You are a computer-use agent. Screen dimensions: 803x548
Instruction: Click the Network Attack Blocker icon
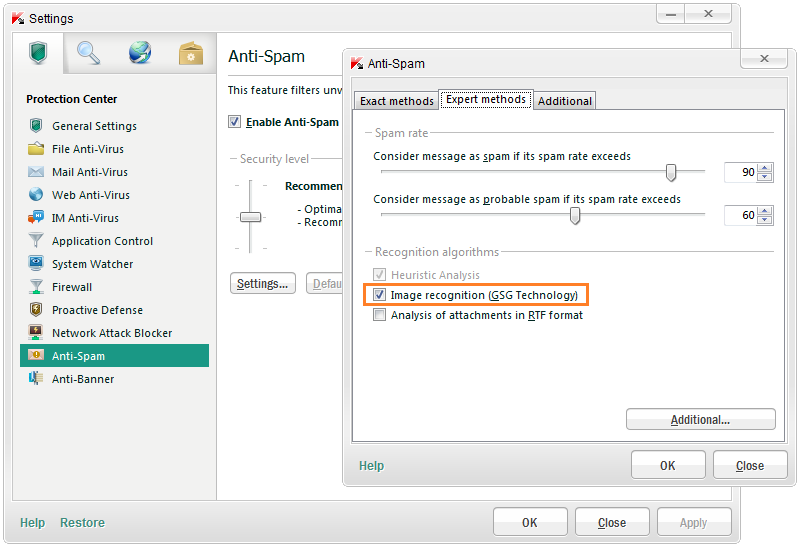[x=36, y=332]
